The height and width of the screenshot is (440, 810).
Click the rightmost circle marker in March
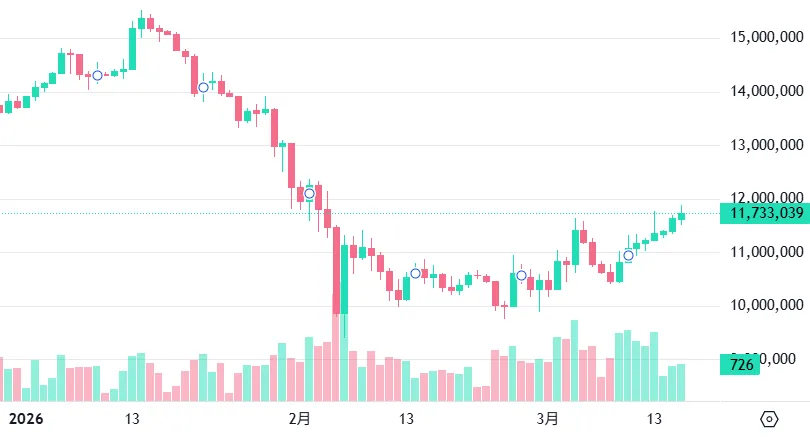coord(628,255)
